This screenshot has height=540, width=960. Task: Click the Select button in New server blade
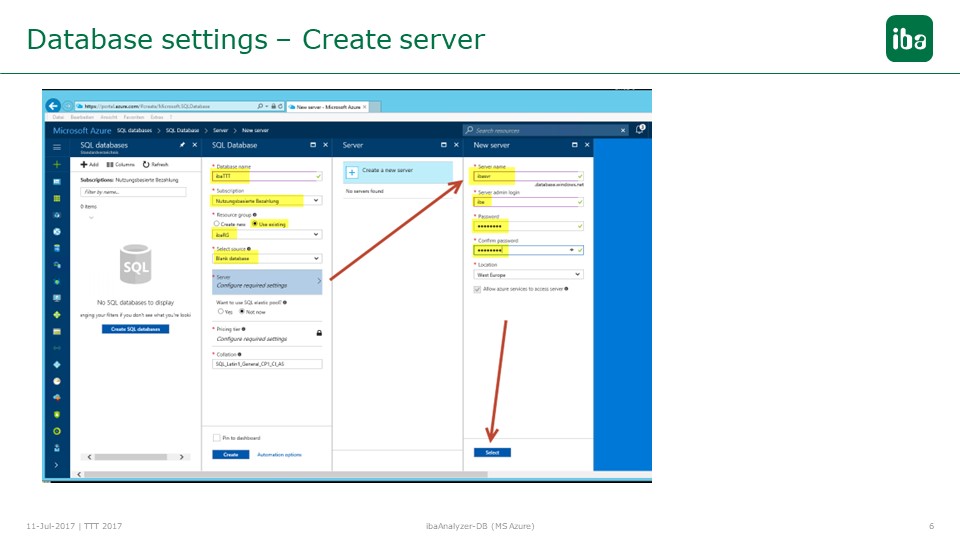click(492, 452)
